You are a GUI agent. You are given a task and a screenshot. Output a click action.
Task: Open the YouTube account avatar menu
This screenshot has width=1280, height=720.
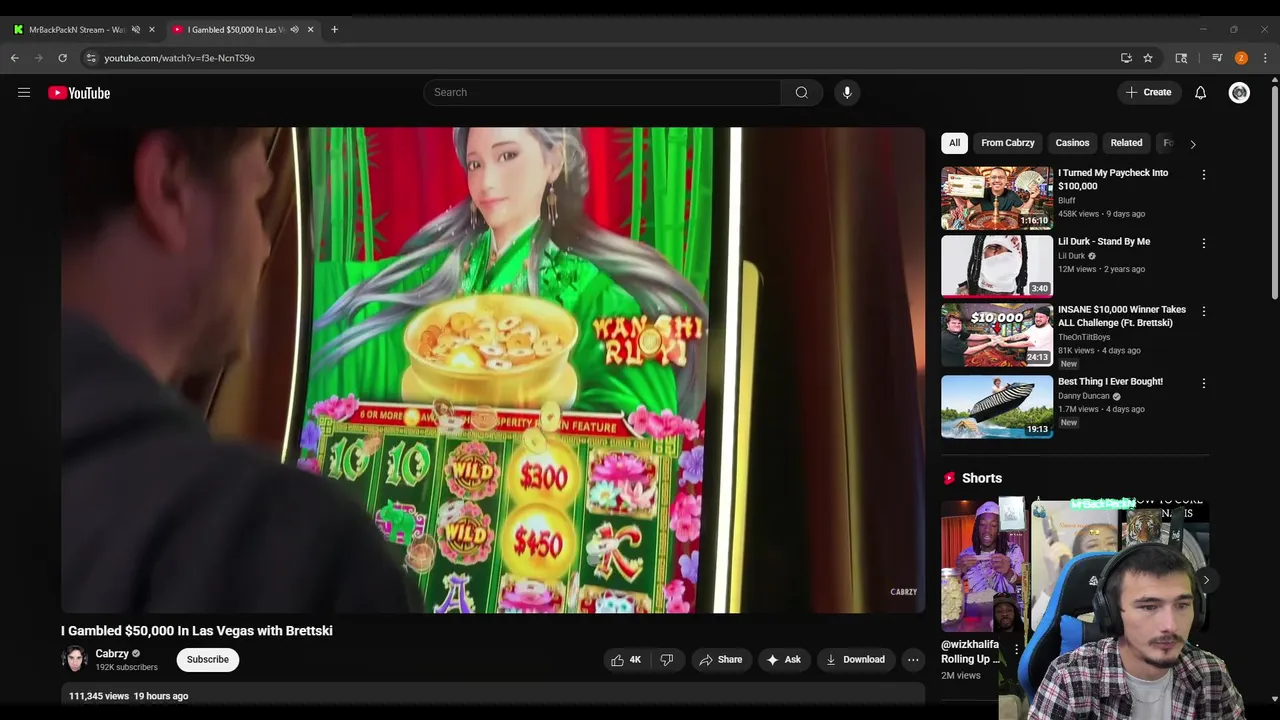[x=1239, y=92]
